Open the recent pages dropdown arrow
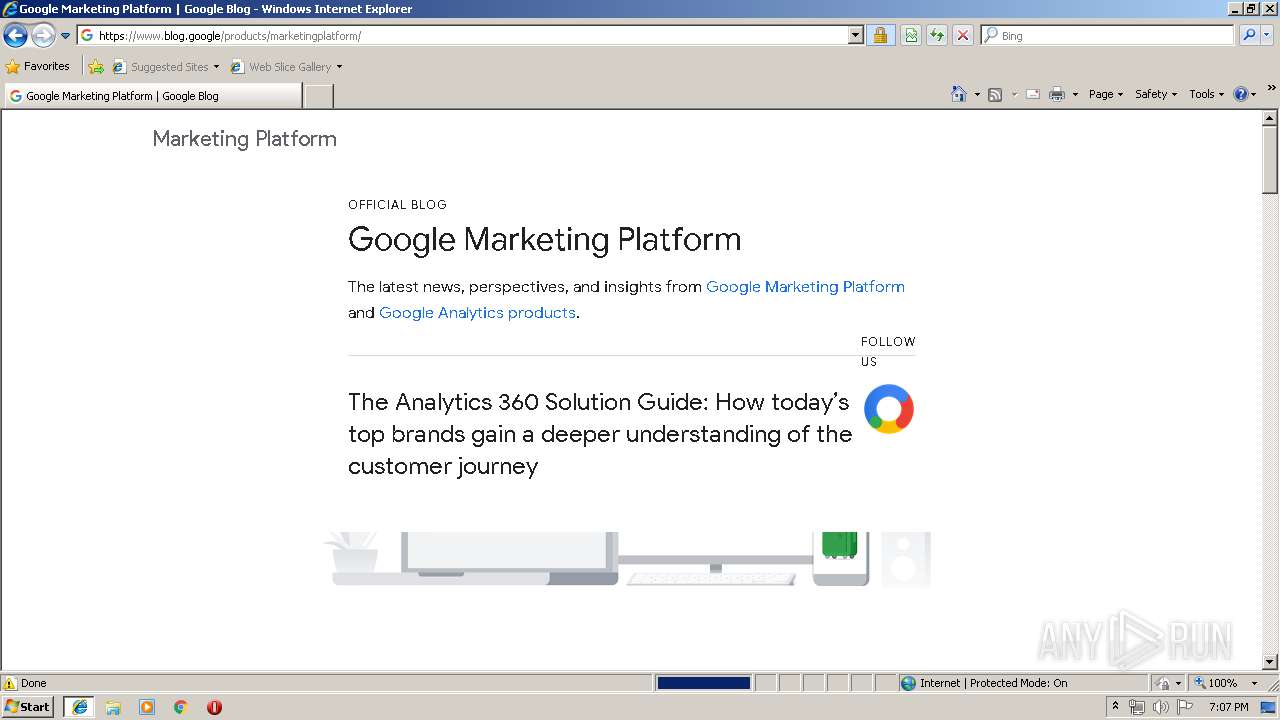Viewport: 1280px width, 720px height. coord(66,36)
